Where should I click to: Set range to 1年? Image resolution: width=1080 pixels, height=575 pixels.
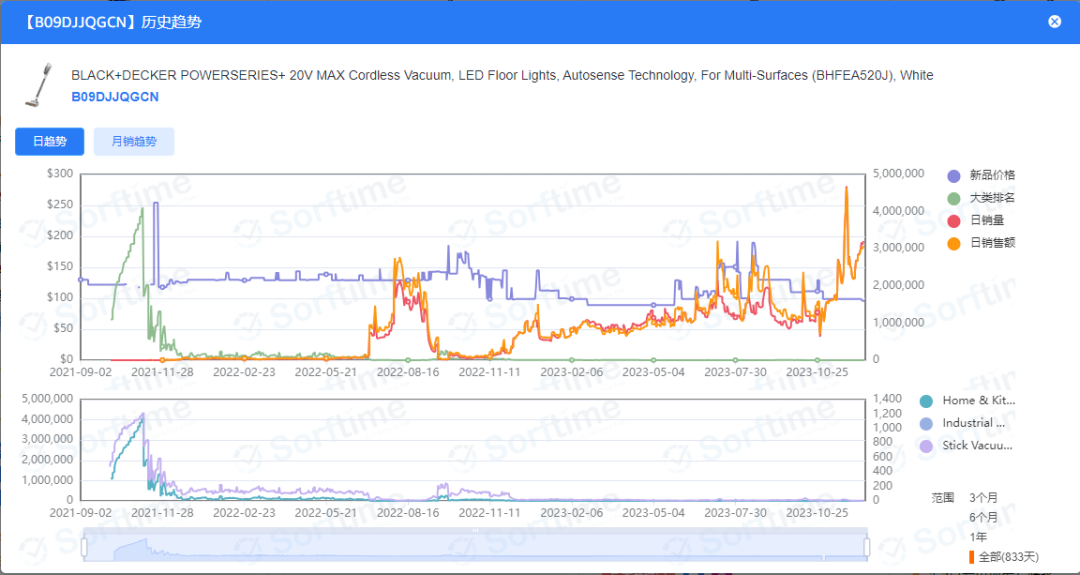click(977, 537)
